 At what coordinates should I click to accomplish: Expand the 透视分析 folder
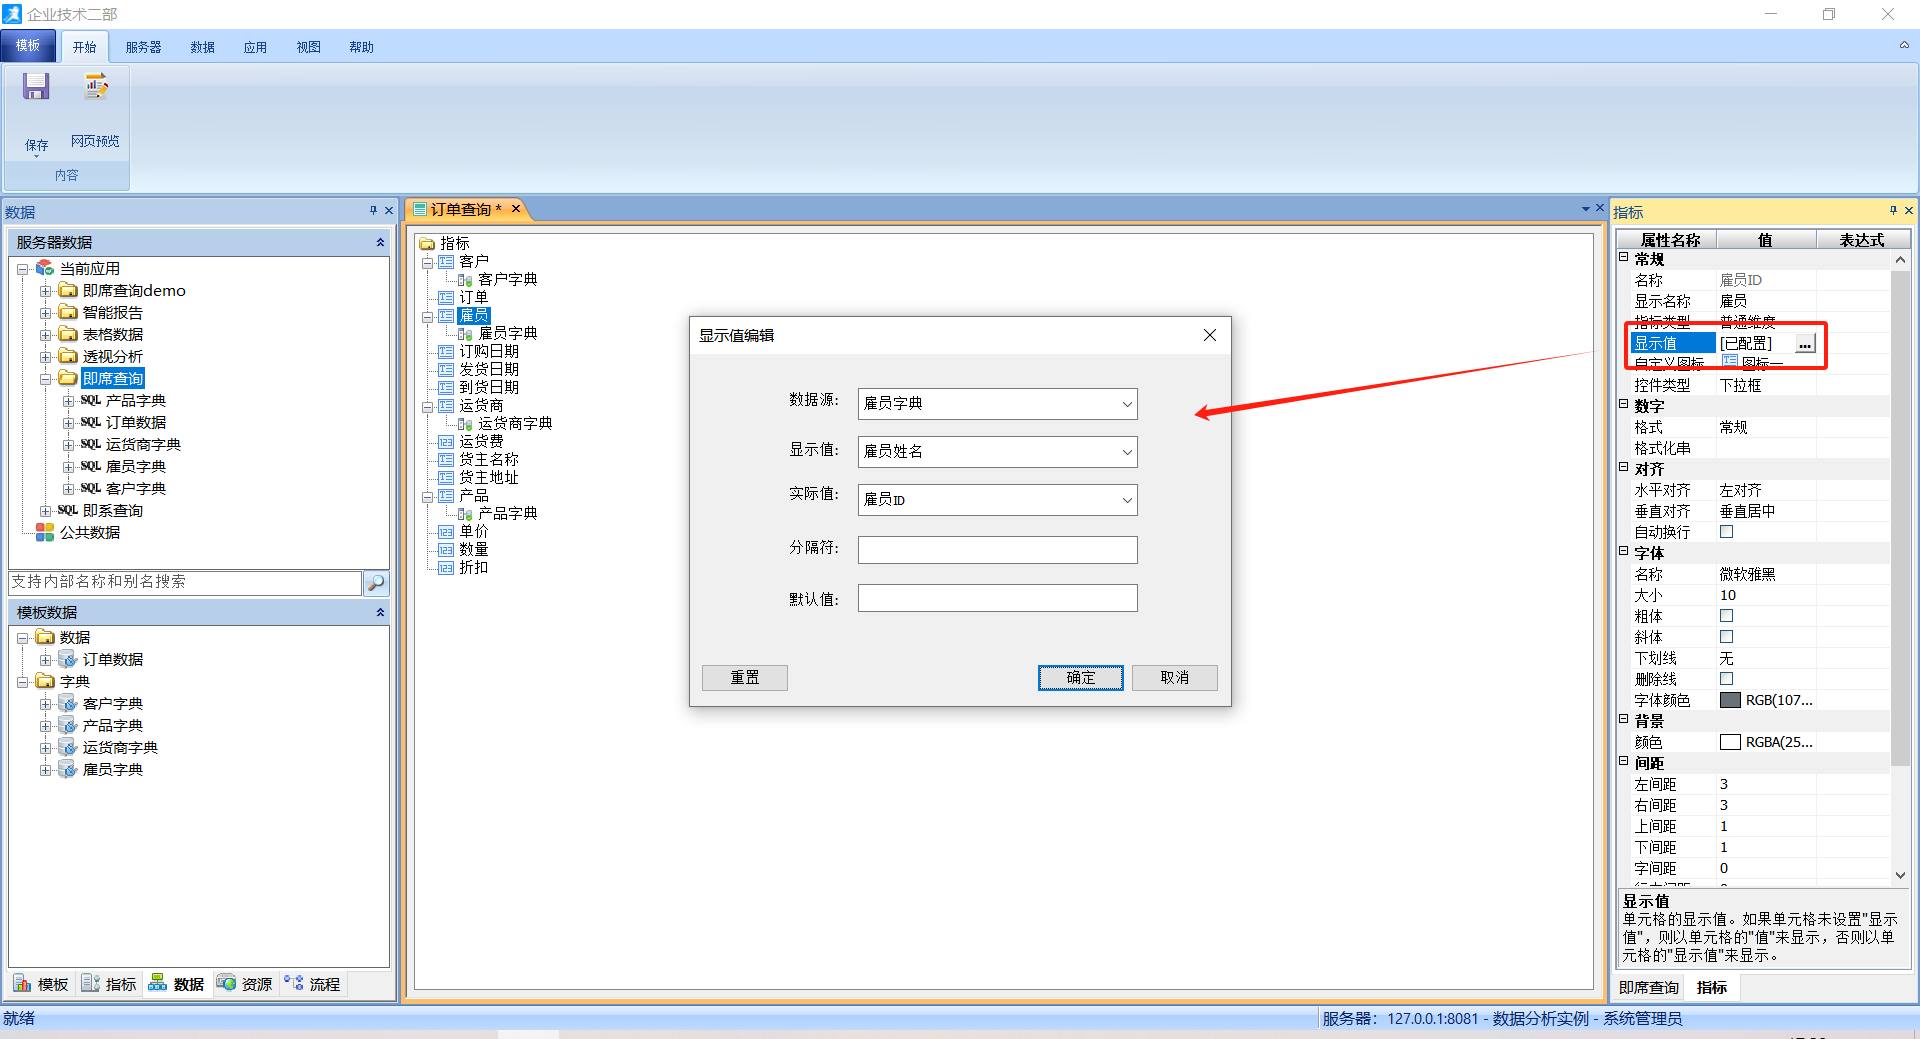click(x=45, y=357)
